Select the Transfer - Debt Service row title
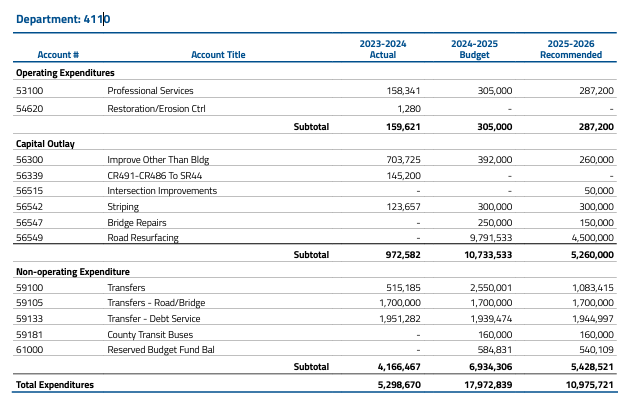 (154, 319)
